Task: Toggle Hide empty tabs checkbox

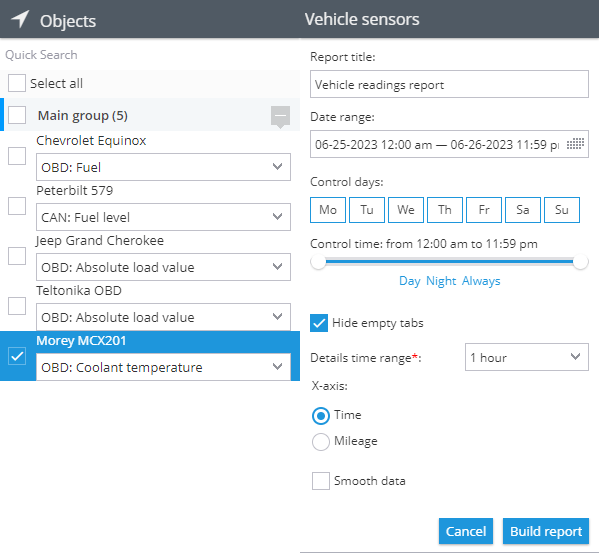Action: tap(319, 323)
